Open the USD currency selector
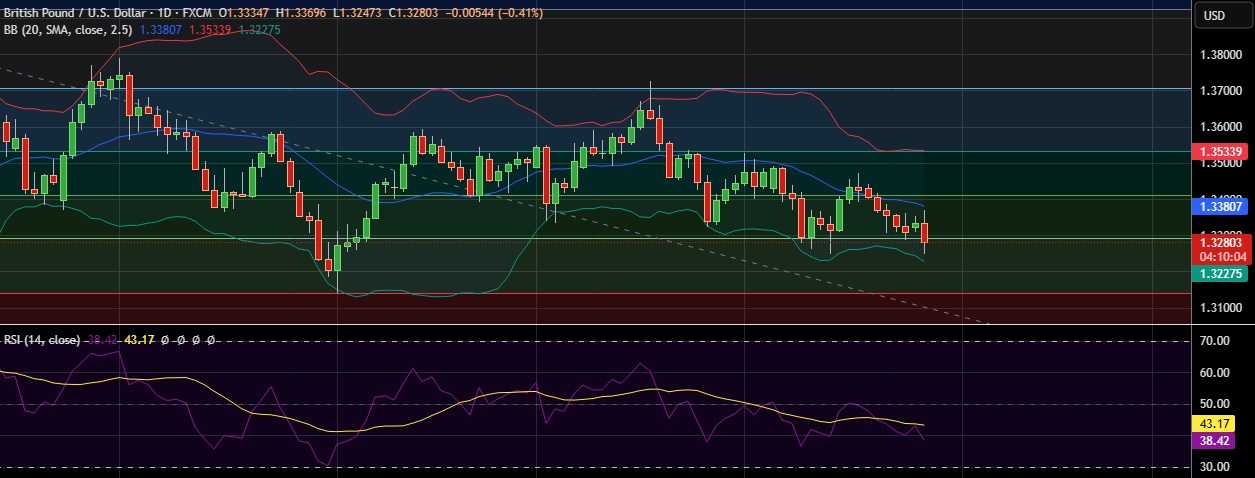 tap(1214, 15)
